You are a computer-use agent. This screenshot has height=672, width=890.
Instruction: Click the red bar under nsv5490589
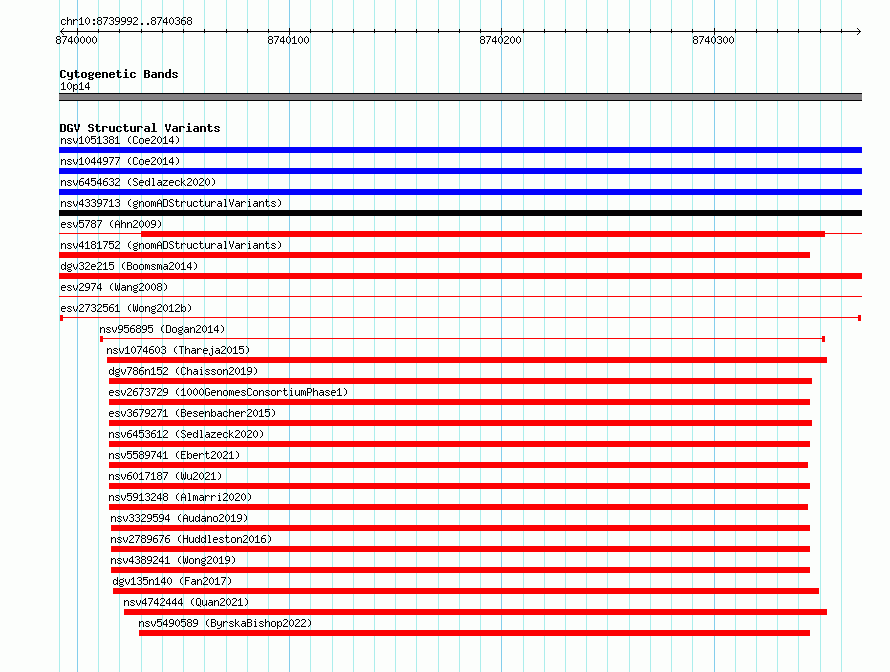click(x=475, y=633)
